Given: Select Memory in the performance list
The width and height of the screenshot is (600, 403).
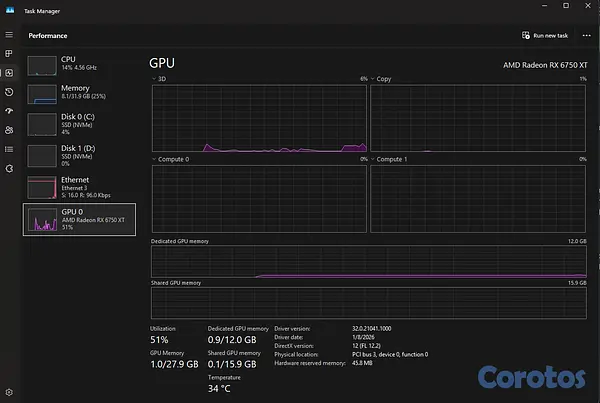Looking at the screenshot, I should [x=79, y=93].
